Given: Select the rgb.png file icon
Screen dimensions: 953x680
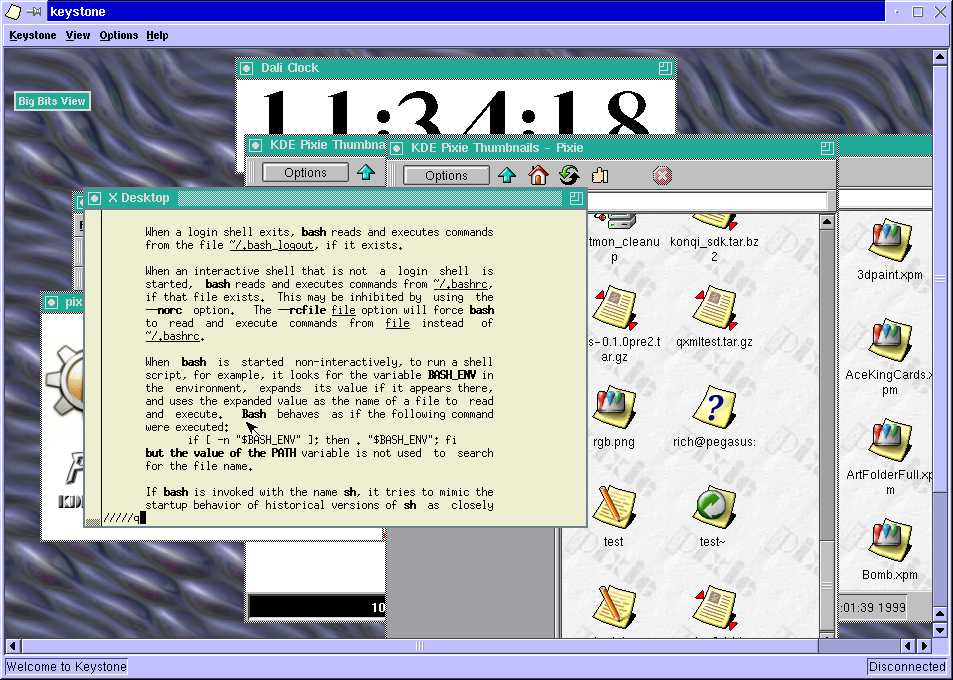Looking at the screenshot, I should pyautogui.click(x=613, y=407).
